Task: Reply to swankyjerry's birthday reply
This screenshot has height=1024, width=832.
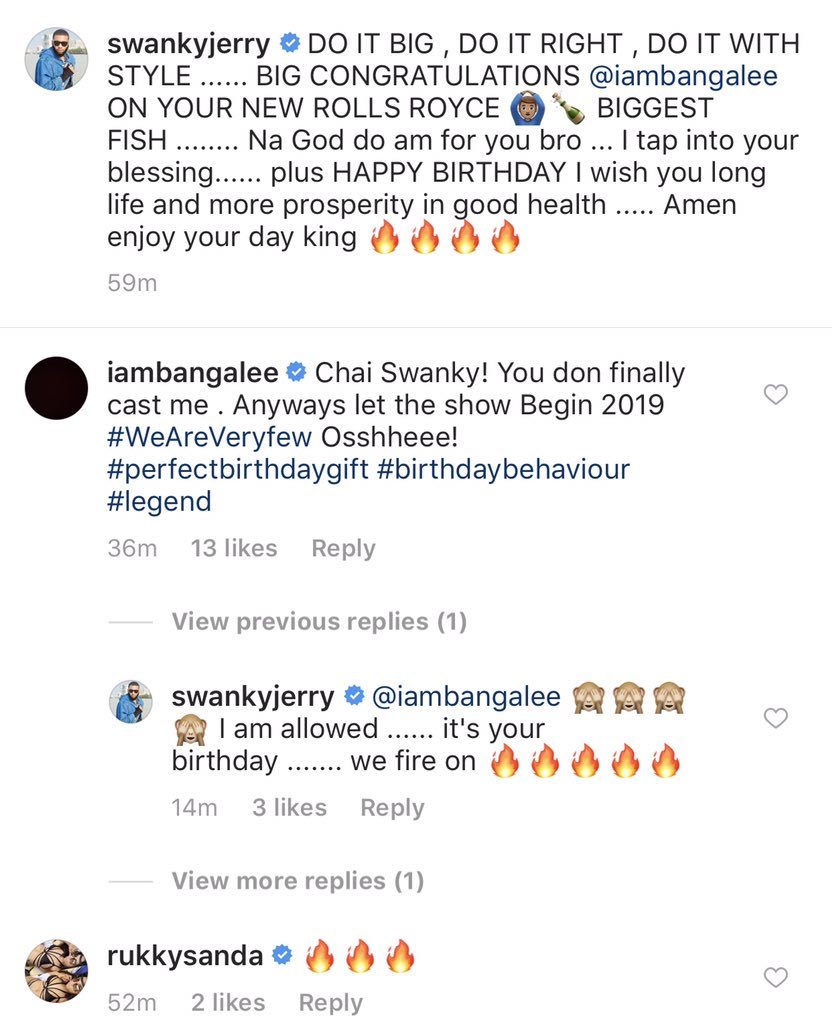Action: click(x=392, y=807)
